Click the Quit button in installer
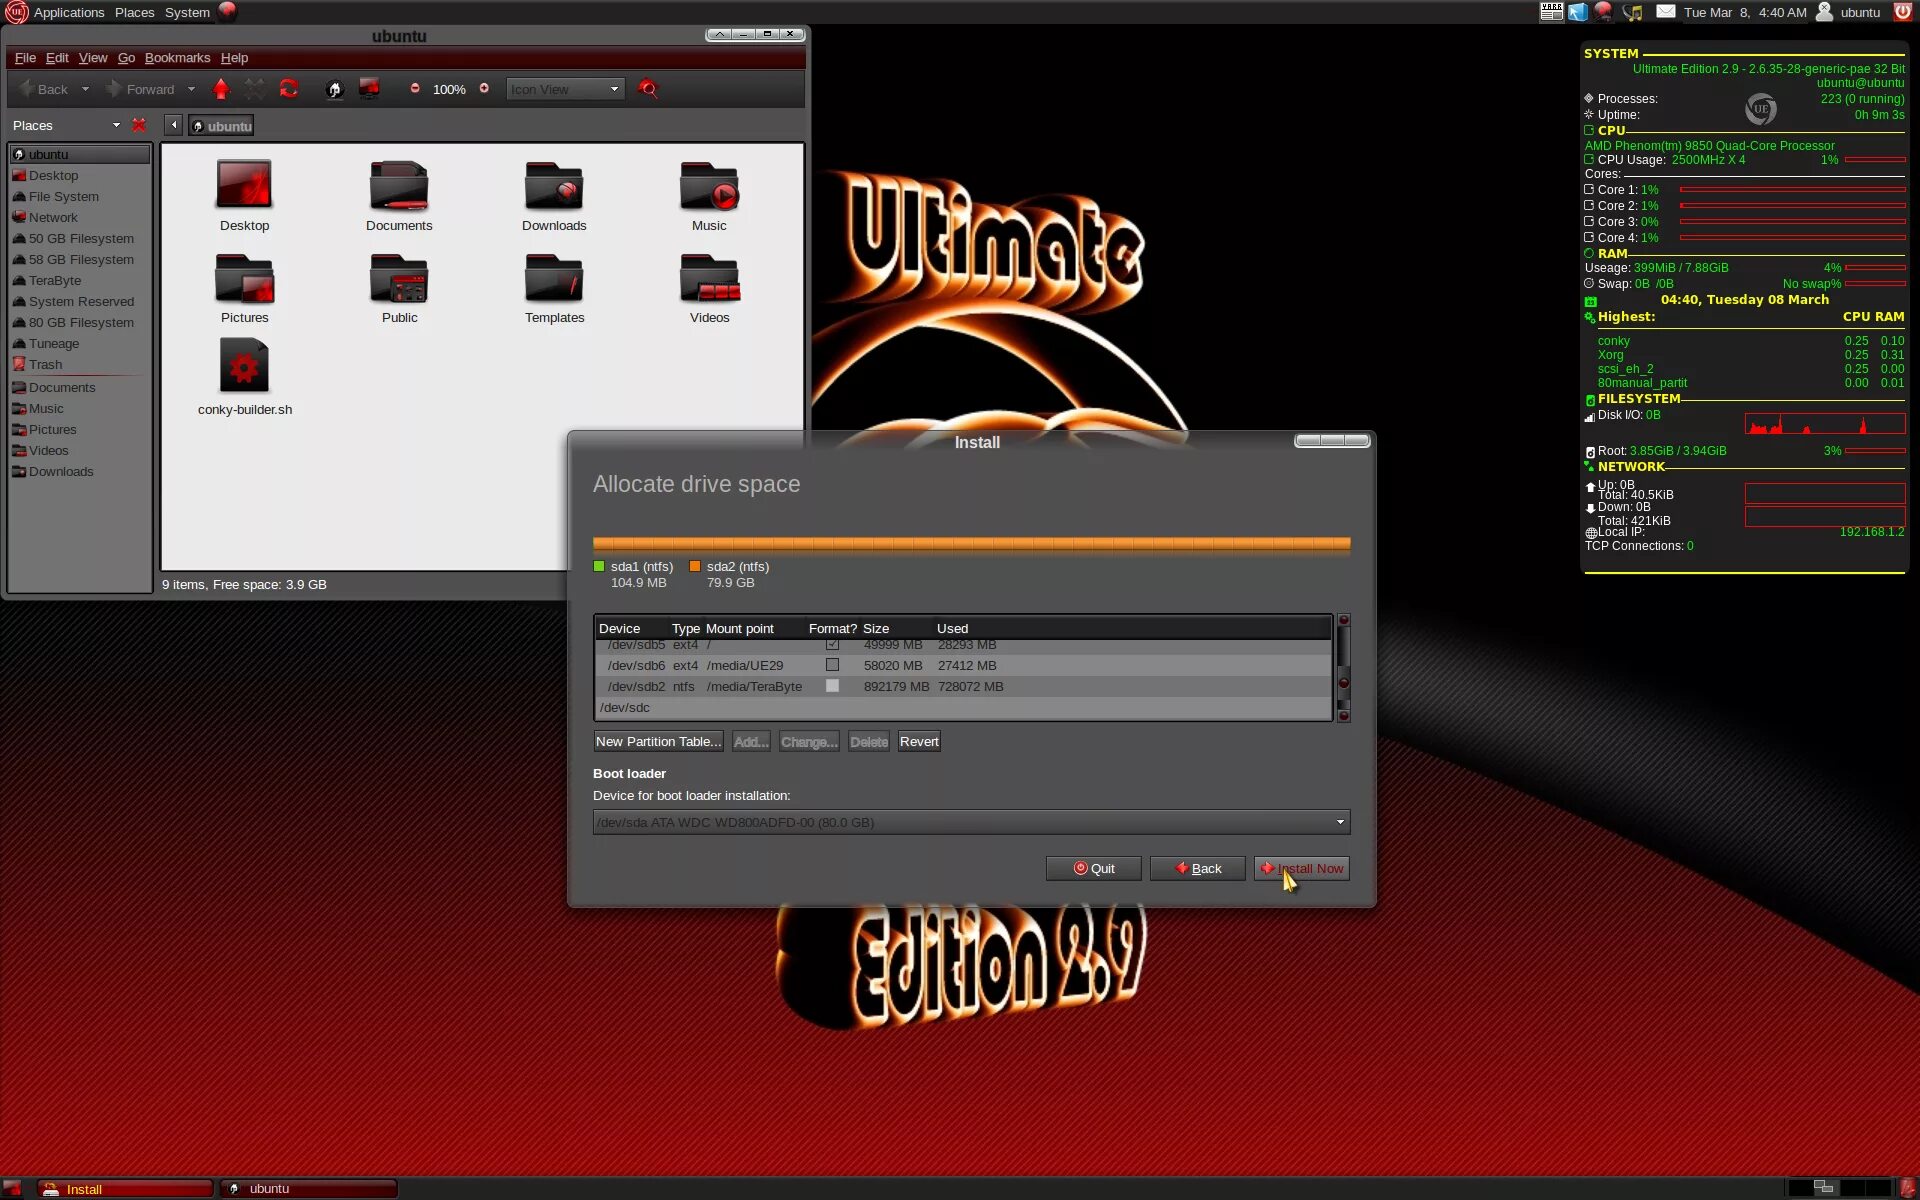This screenshot has width=1920, height=1200. 1093,868
